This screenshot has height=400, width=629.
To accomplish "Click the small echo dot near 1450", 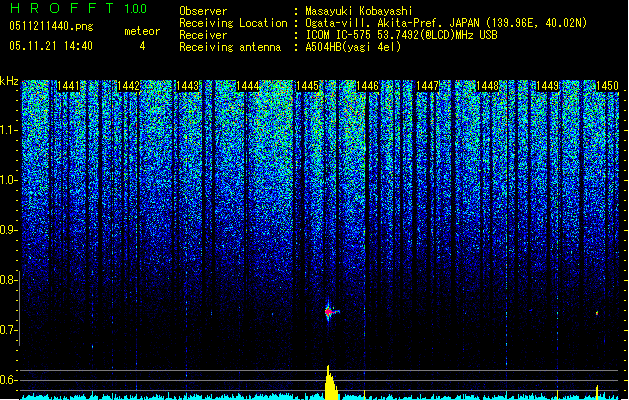I will tap(597, 313).
